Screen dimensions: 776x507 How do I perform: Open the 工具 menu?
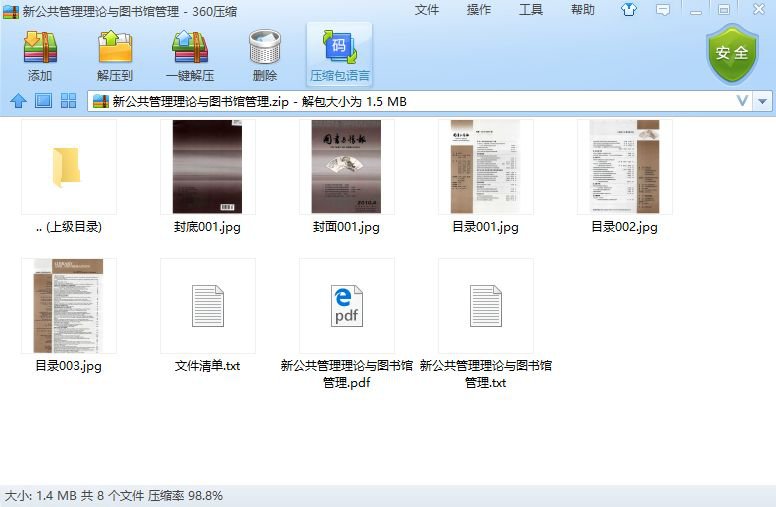pyautogui.click(x=531, y=9)
